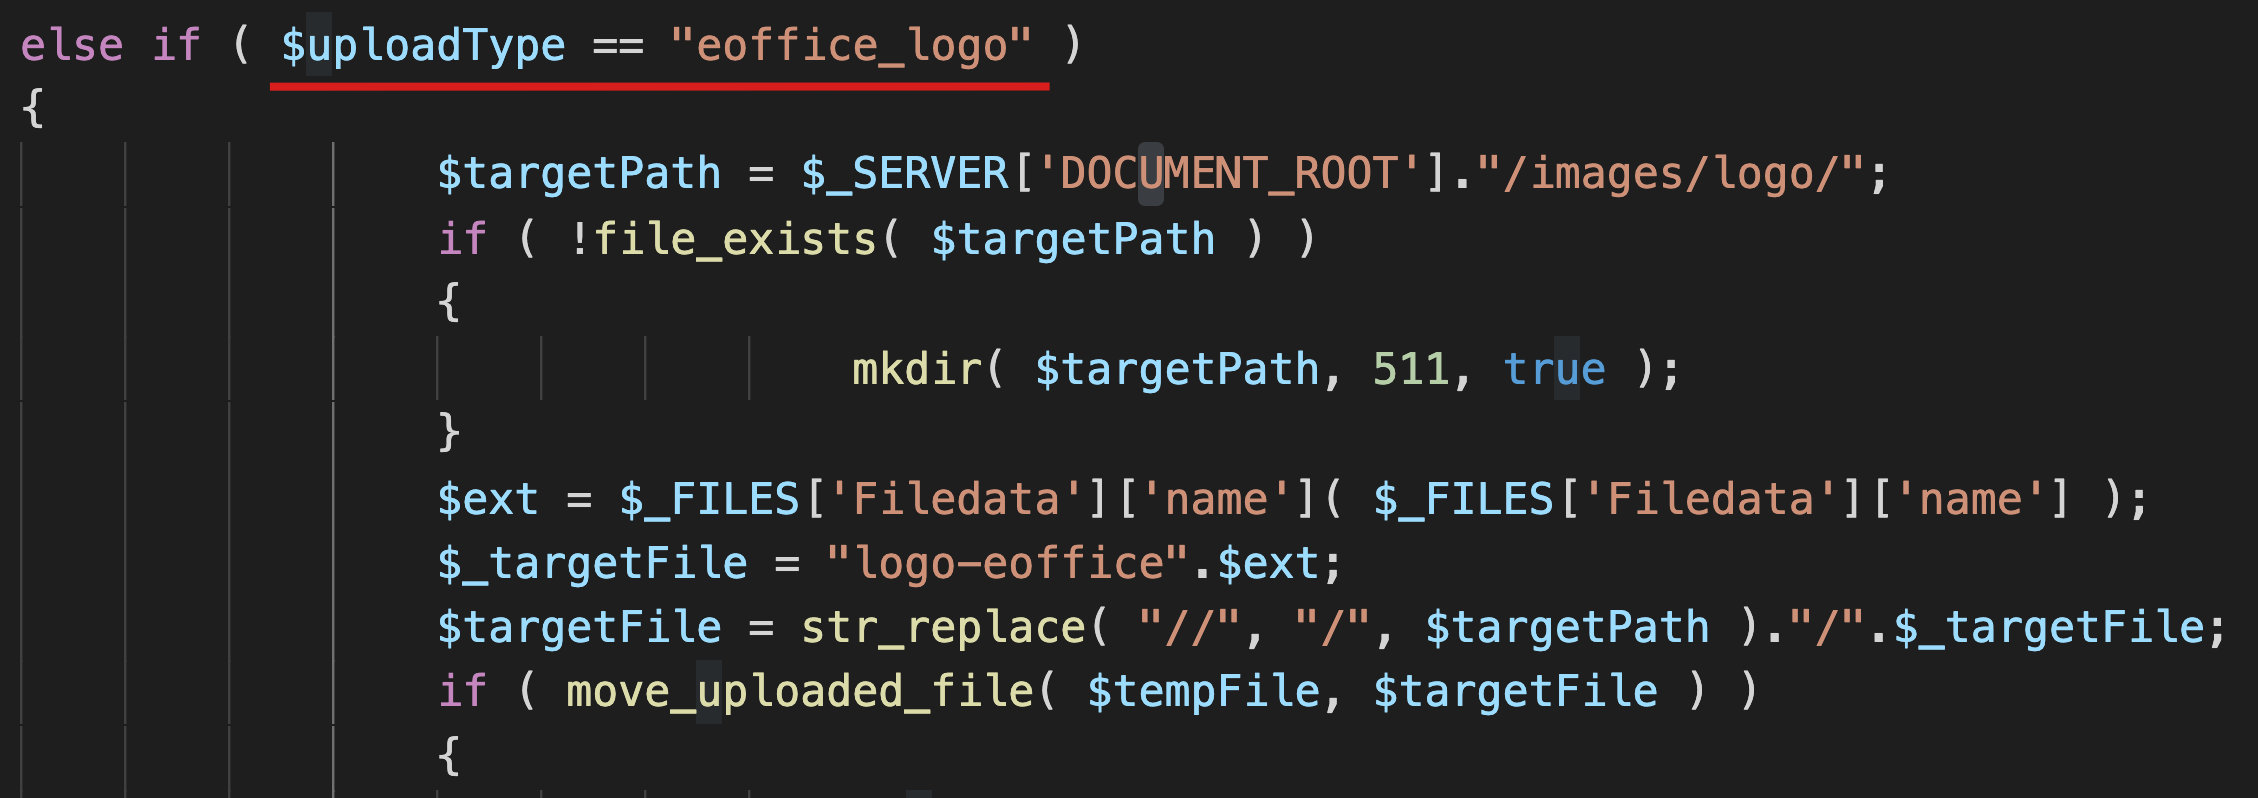Select $targetPath inside the file_exists call
Screen dimensions: 2258x798
[x=1073, y=239]
